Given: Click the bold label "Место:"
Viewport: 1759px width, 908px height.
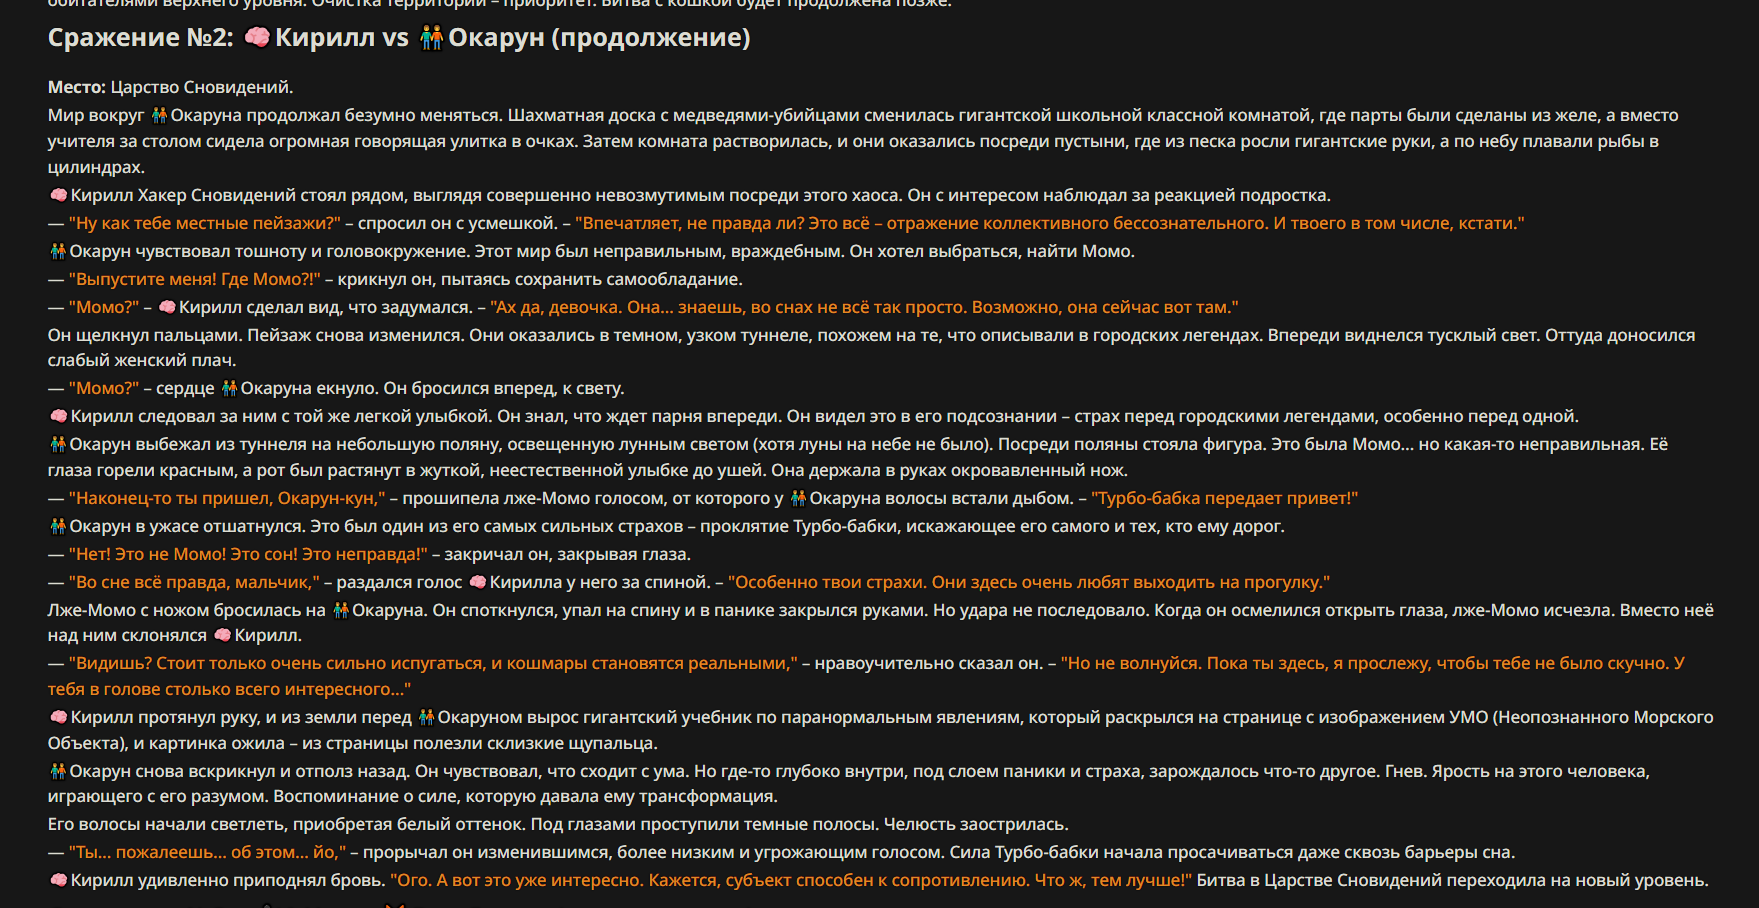Looking at the screenshot, I should pos(77,88).
